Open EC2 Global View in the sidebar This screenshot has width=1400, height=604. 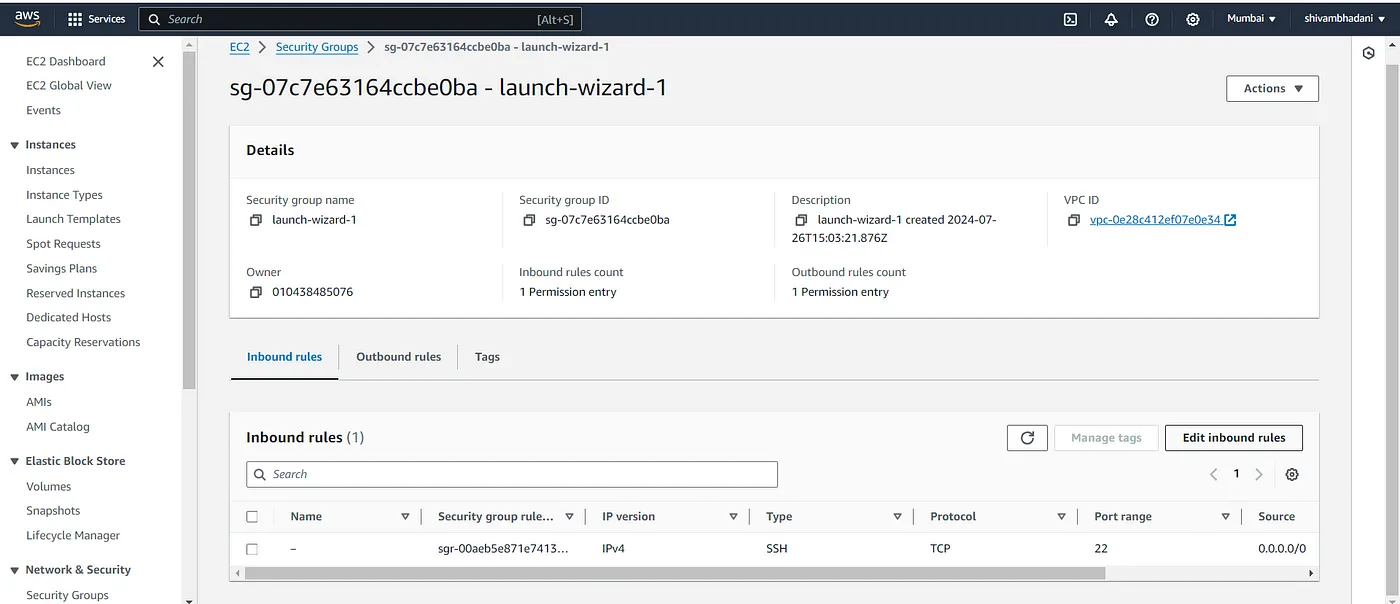pos(69,86)
